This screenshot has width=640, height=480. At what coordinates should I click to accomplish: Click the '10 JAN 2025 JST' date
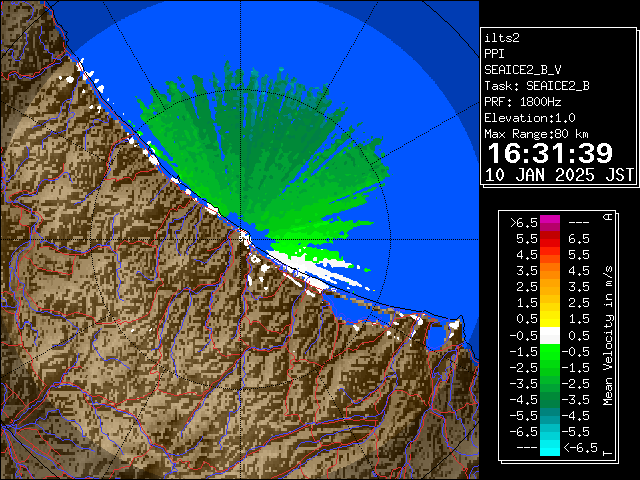point(560,175)
